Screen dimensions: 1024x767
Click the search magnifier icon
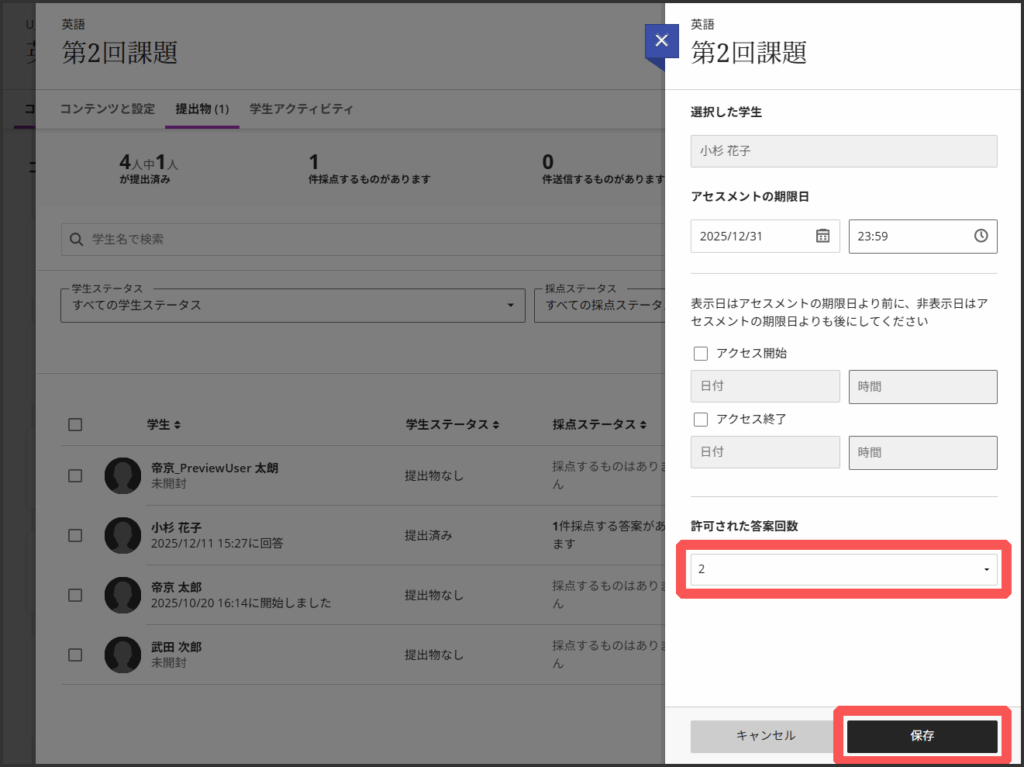pos(76,239)
